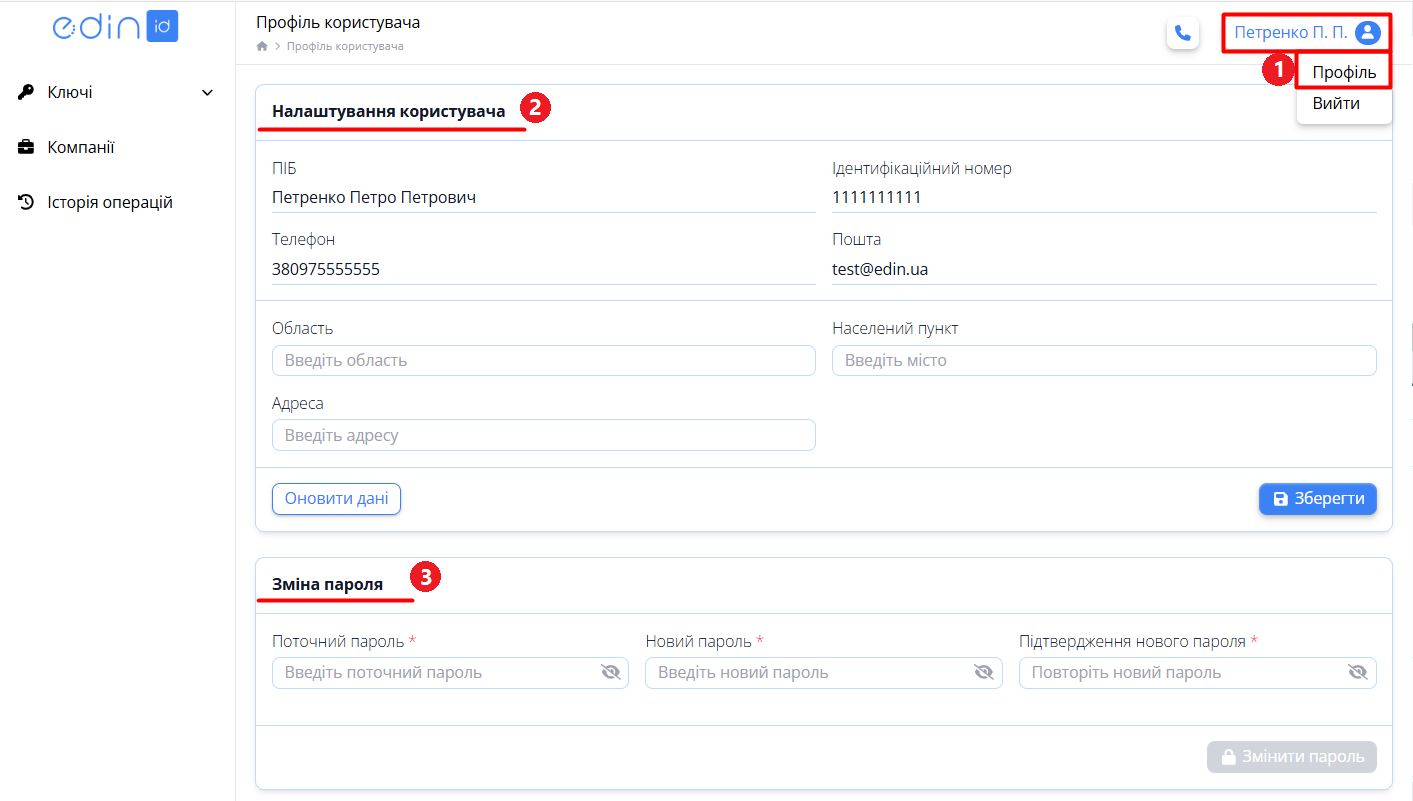Click the EDIN id logo
This screenshot has width=1413, height=801.
[115, 27]
